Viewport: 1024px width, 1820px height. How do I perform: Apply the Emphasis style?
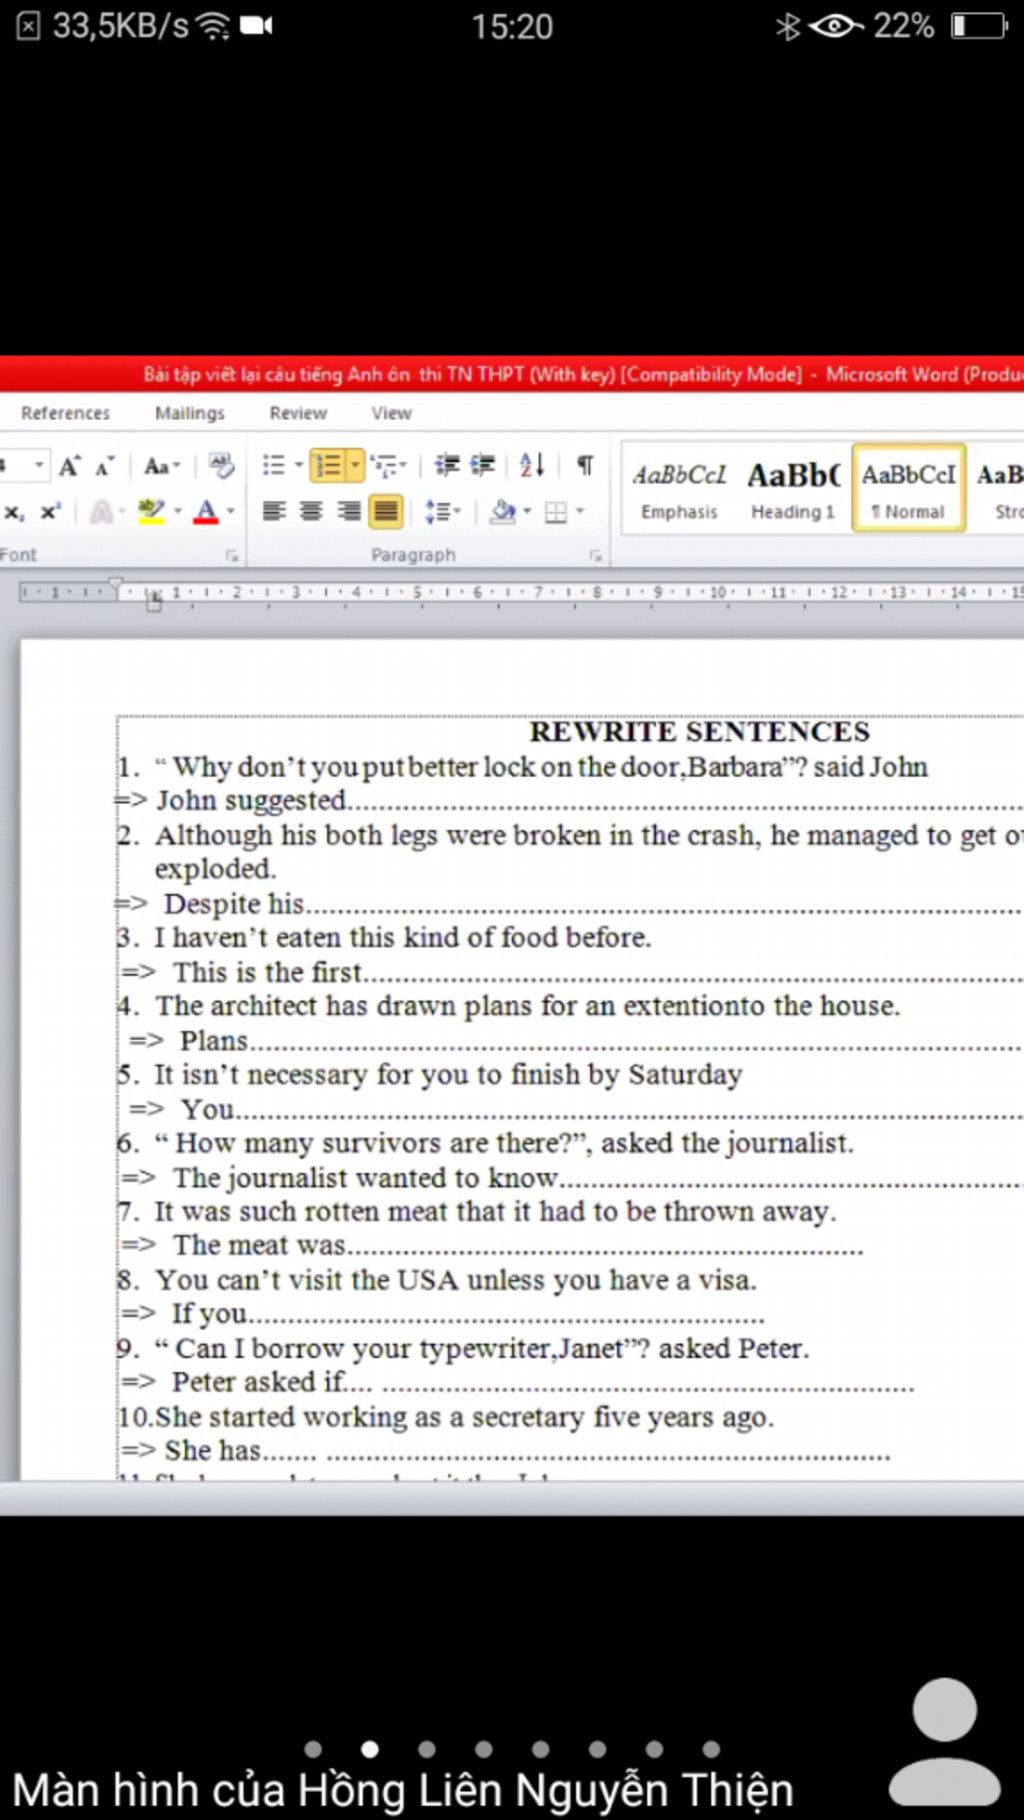click(x=679, y=489)
